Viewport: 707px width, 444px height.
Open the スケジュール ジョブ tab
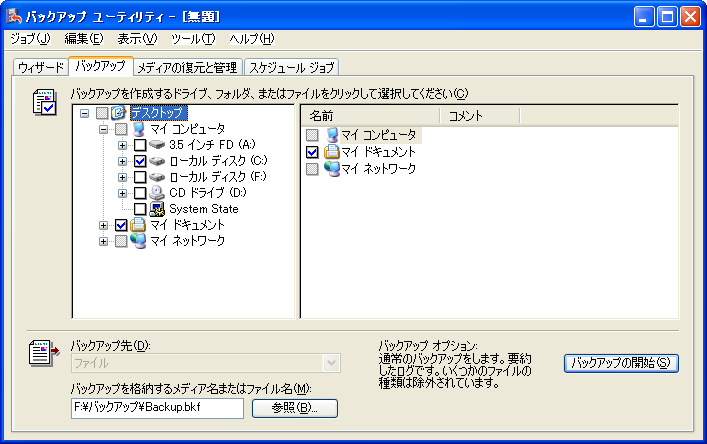coord(292,67)
